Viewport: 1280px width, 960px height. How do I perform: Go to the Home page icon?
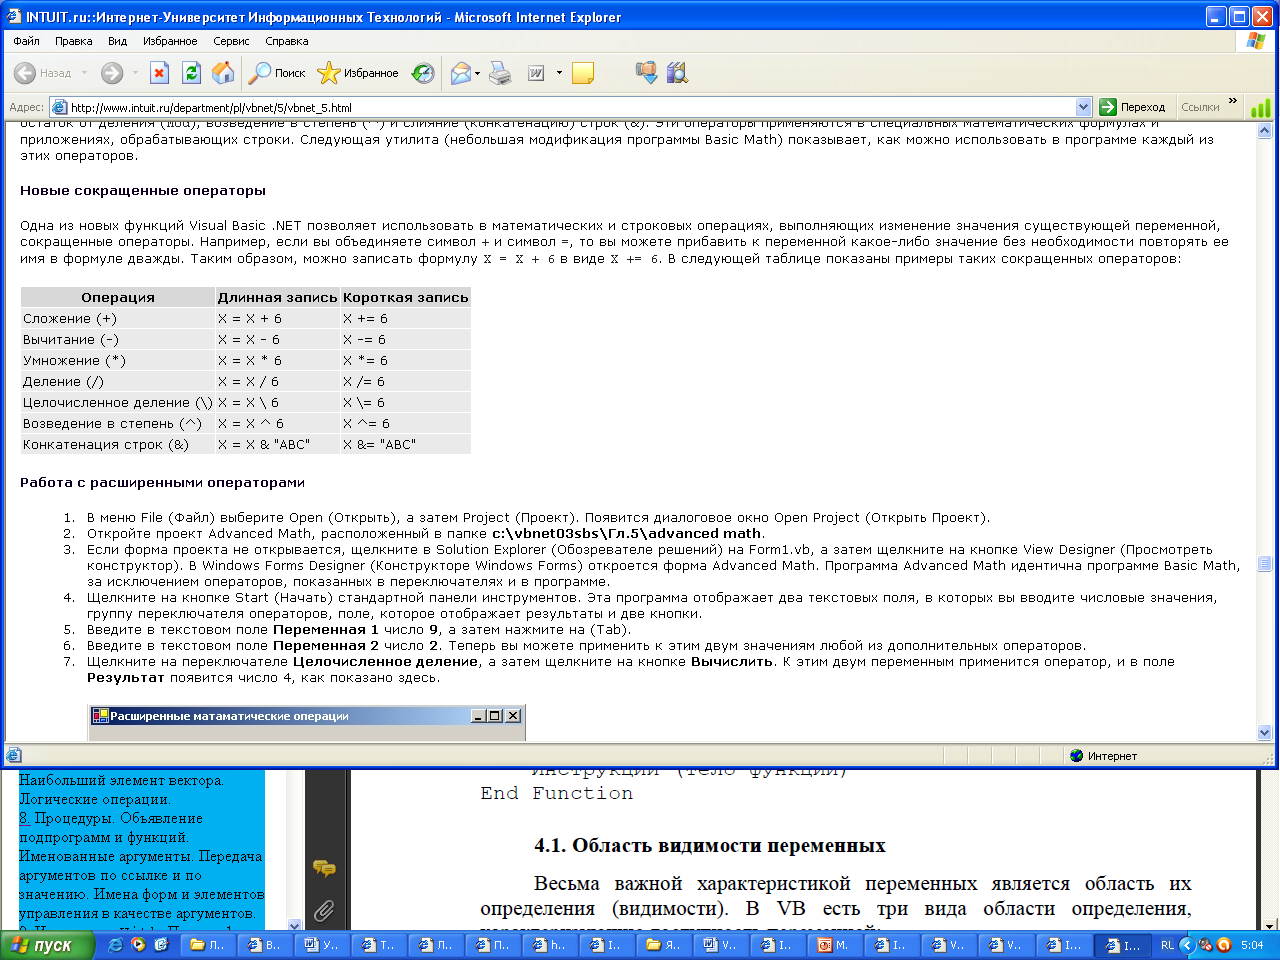pyautogui.click(x=223, y=73)
